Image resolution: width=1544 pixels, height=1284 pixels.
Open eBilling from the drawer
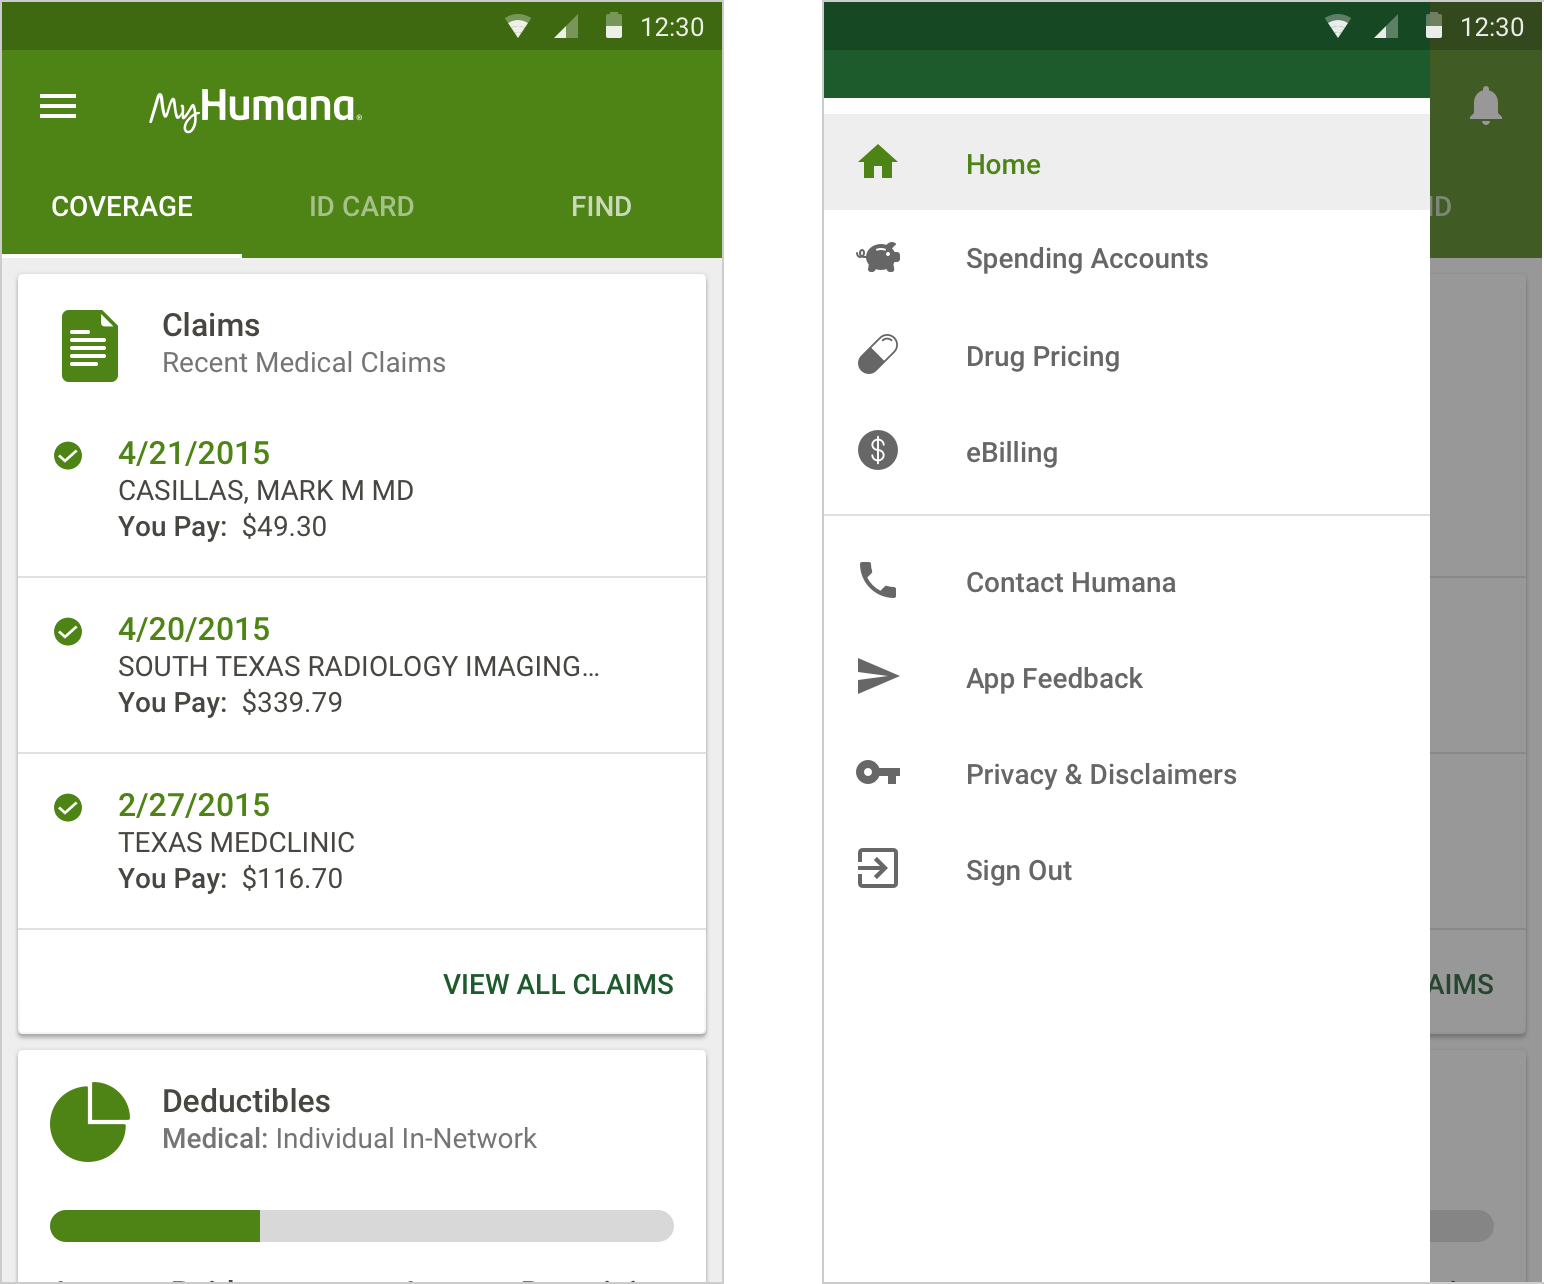[1126, 452]
